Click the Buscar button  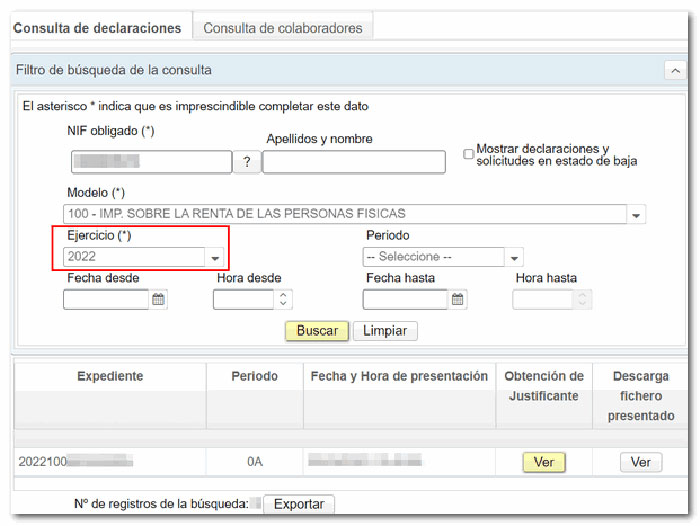[317, 331]
